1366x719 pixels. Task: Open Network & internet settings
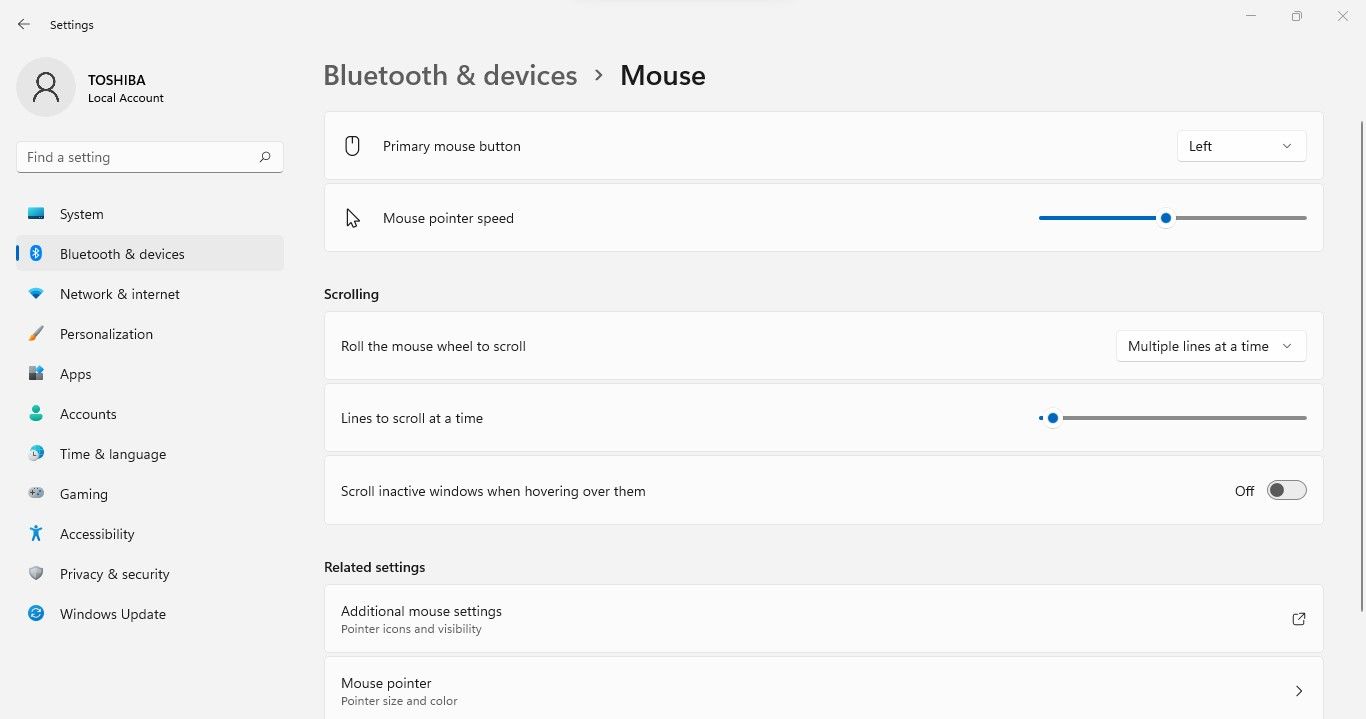[119, 293]
